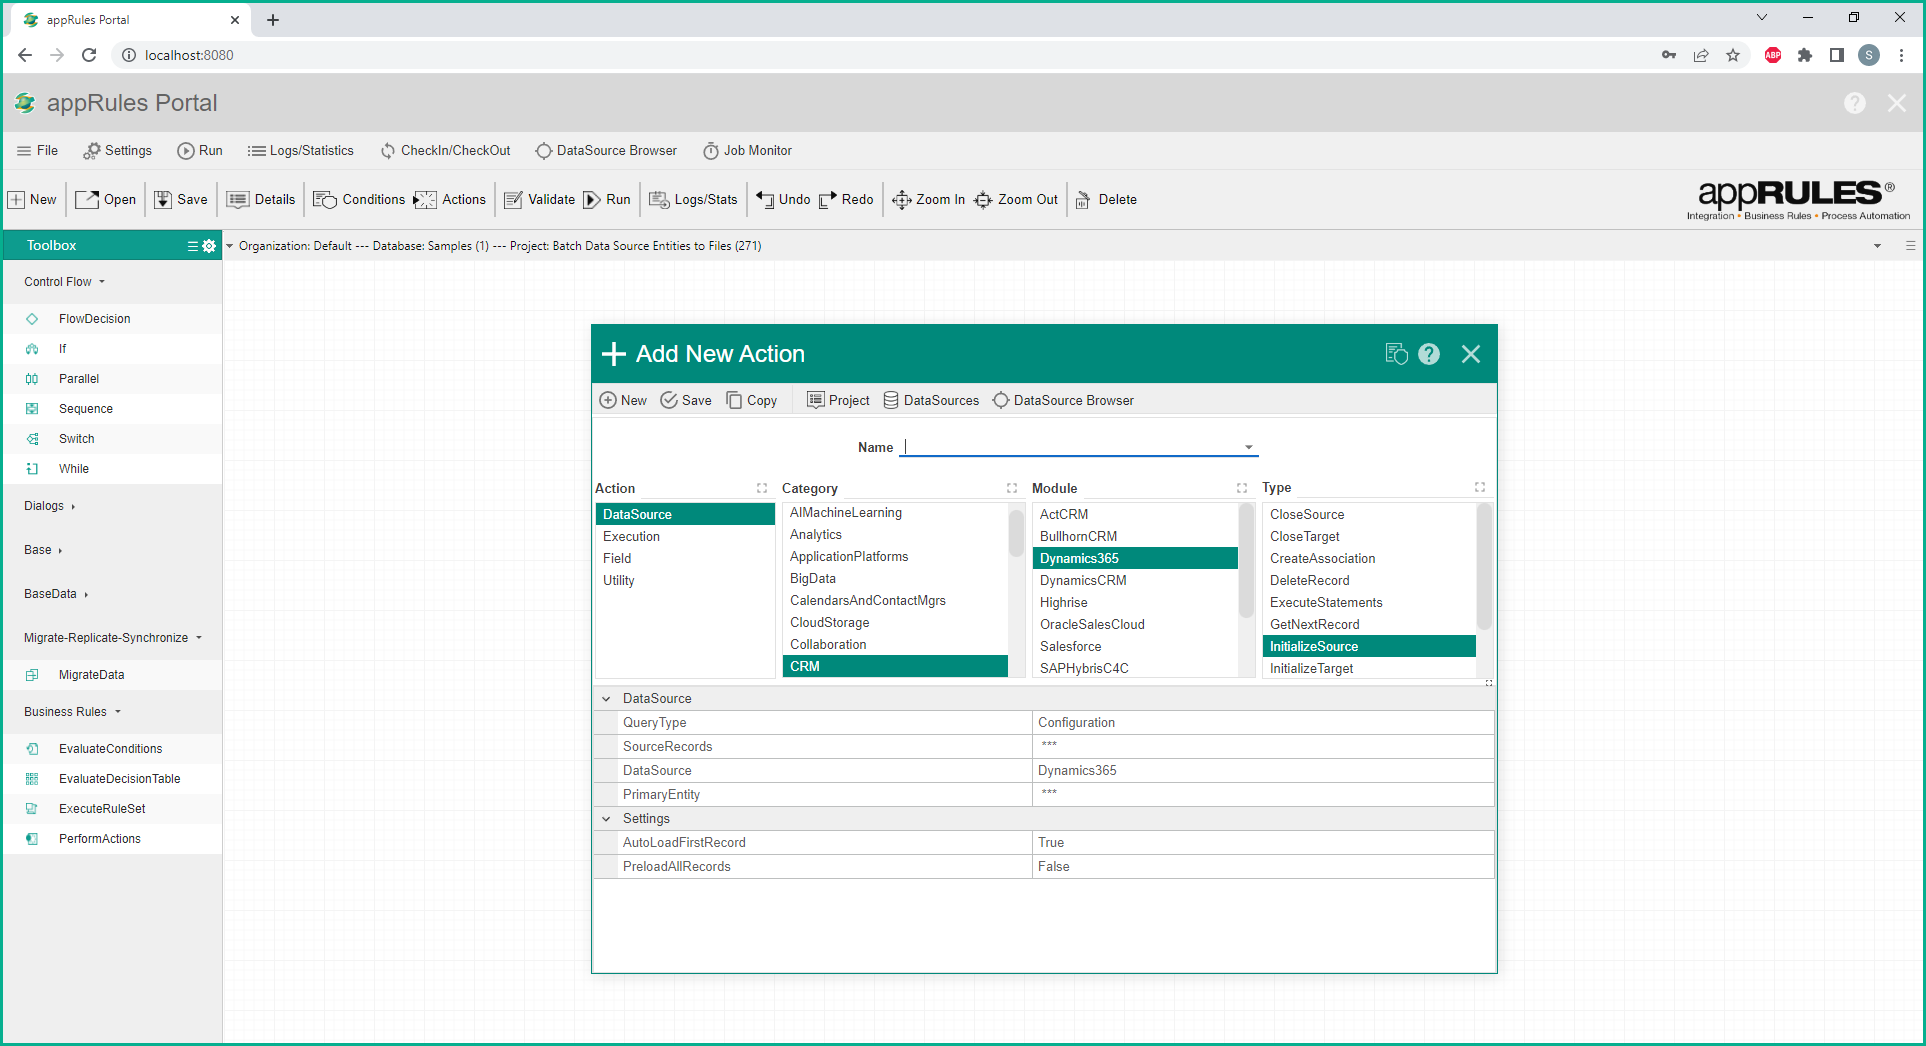Toggle maximize on the Category list panel

[1012, 488]
